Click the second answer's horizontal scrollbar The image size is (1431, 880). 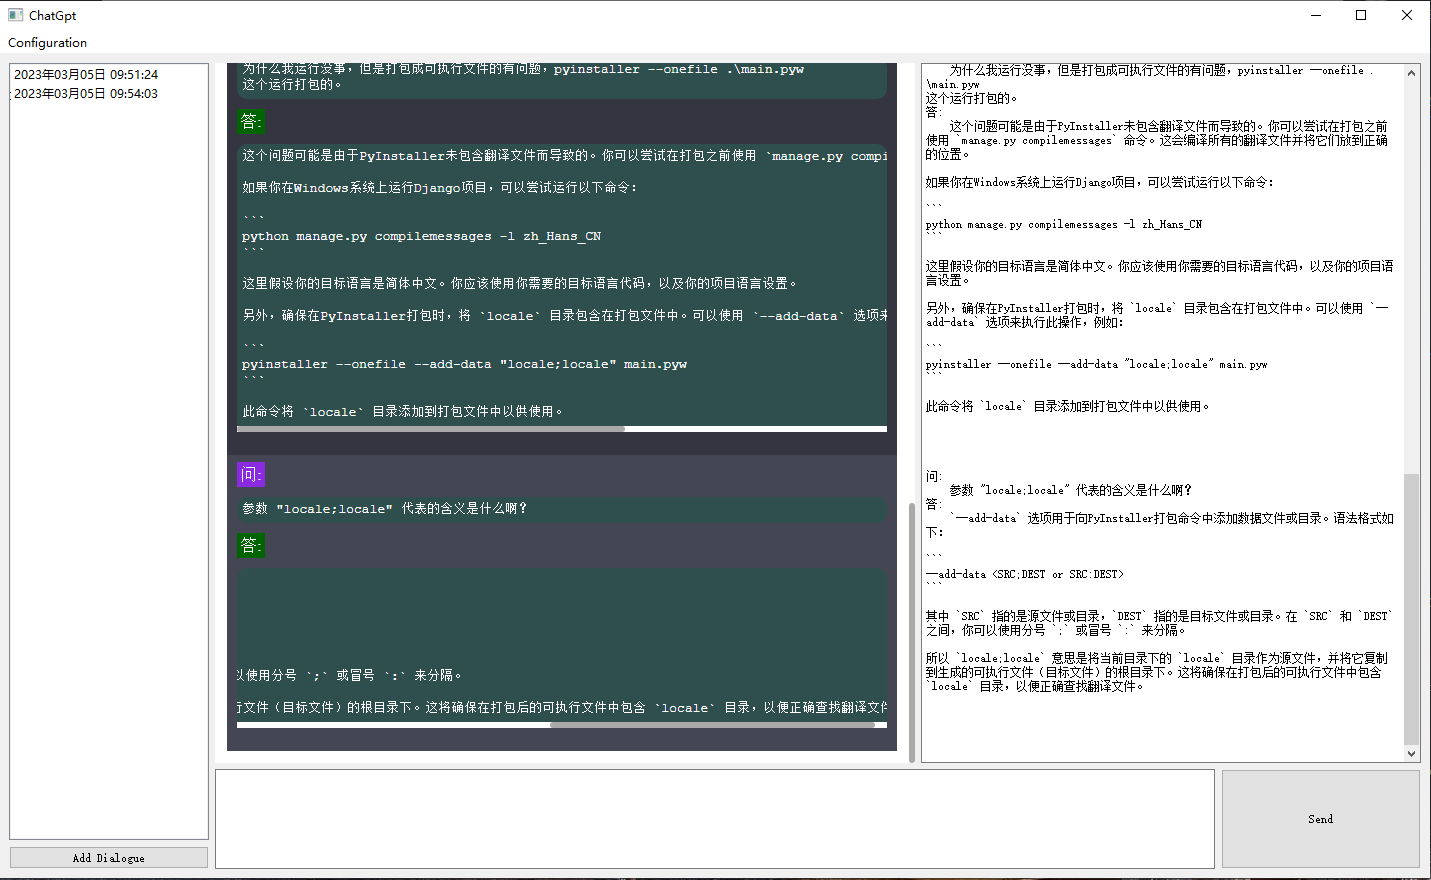point(712,725)
